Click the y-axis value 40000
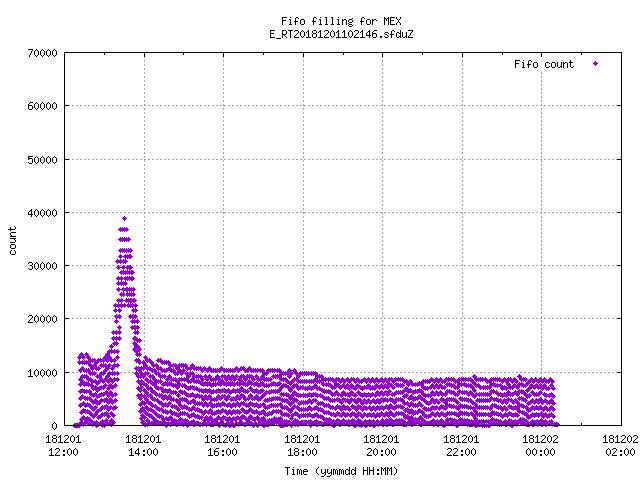Viewport: 640px width, 480px height. pos(42,213)
